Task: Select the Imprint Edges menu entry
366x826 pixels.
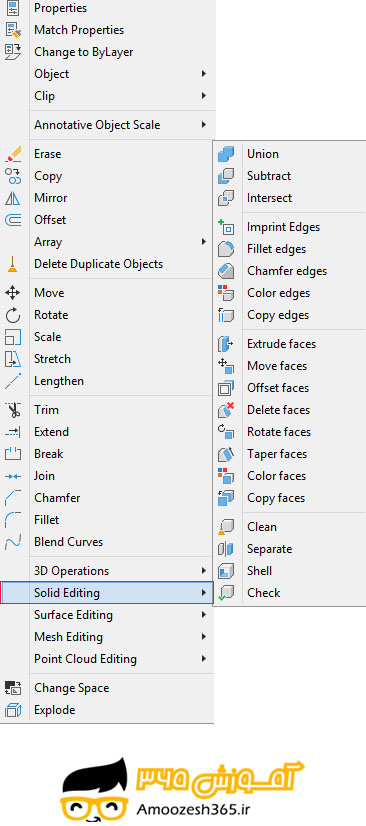Action: tap(283, 227)
